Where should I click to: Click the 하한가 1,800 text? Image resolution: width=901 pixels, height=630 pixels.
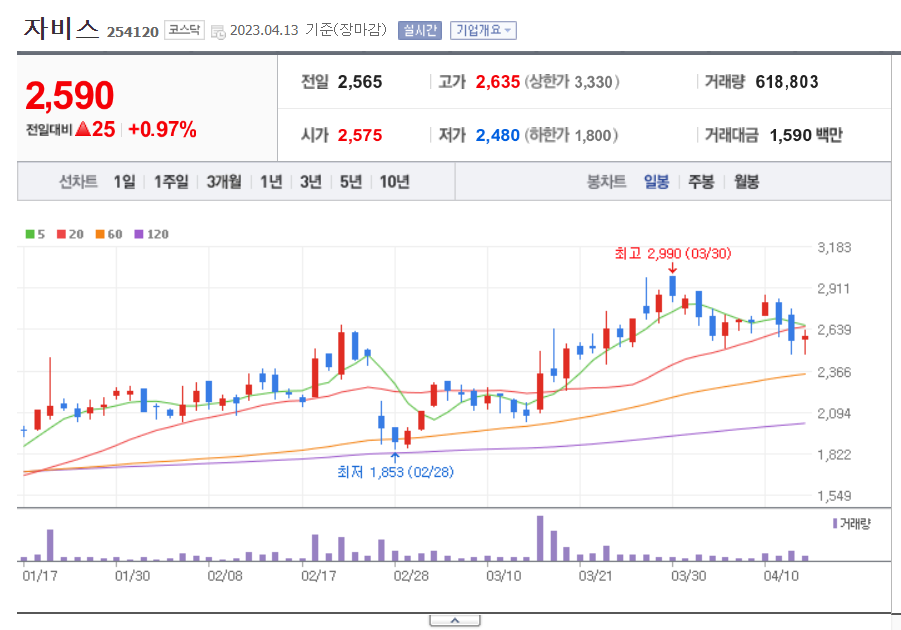571,136
